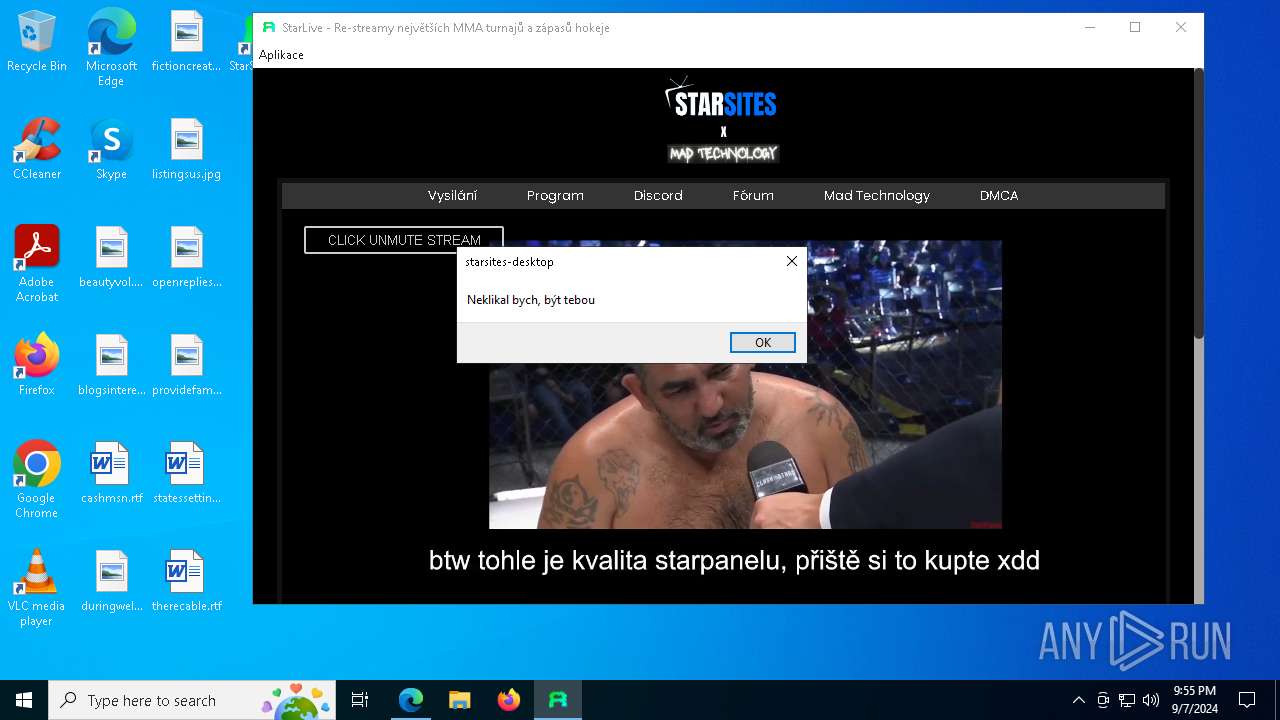Go to Vysílání nav item
Viewport: 1280px width, 720px height.
(x=452, y=195)
